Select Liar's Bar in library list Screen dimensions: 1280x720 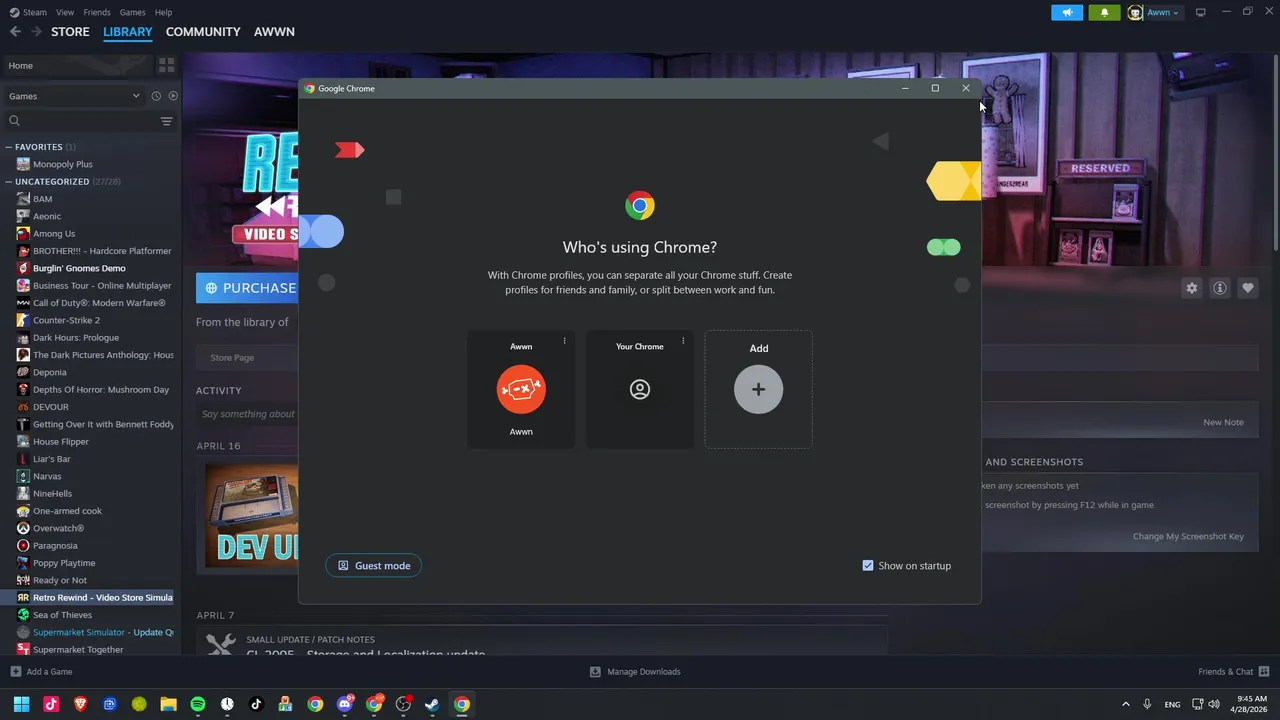[x=51, y=459]
